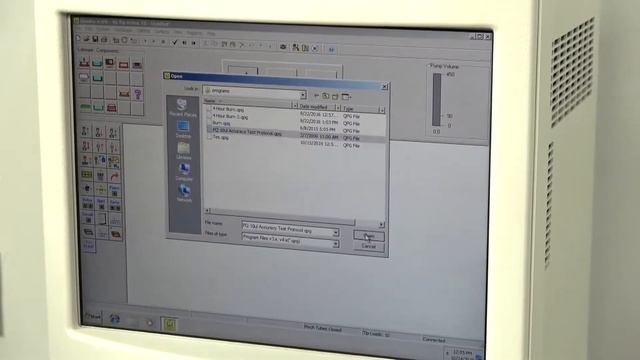Open Libraries in the places bar

coord(184,151)
